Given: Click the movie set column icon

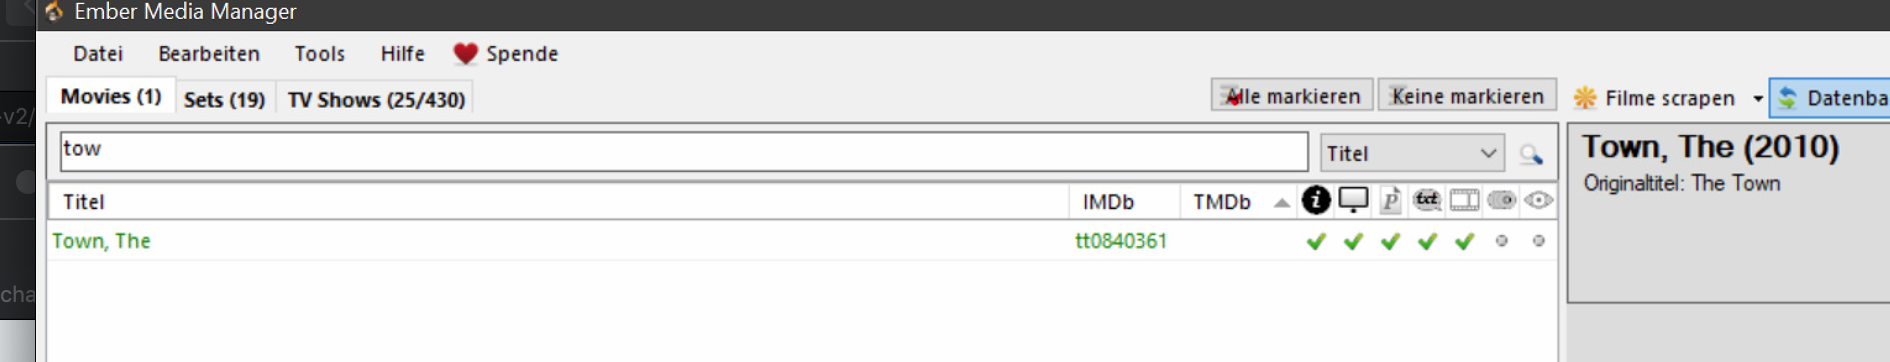Looking at the screenshot, I should tap(1501, 200).
